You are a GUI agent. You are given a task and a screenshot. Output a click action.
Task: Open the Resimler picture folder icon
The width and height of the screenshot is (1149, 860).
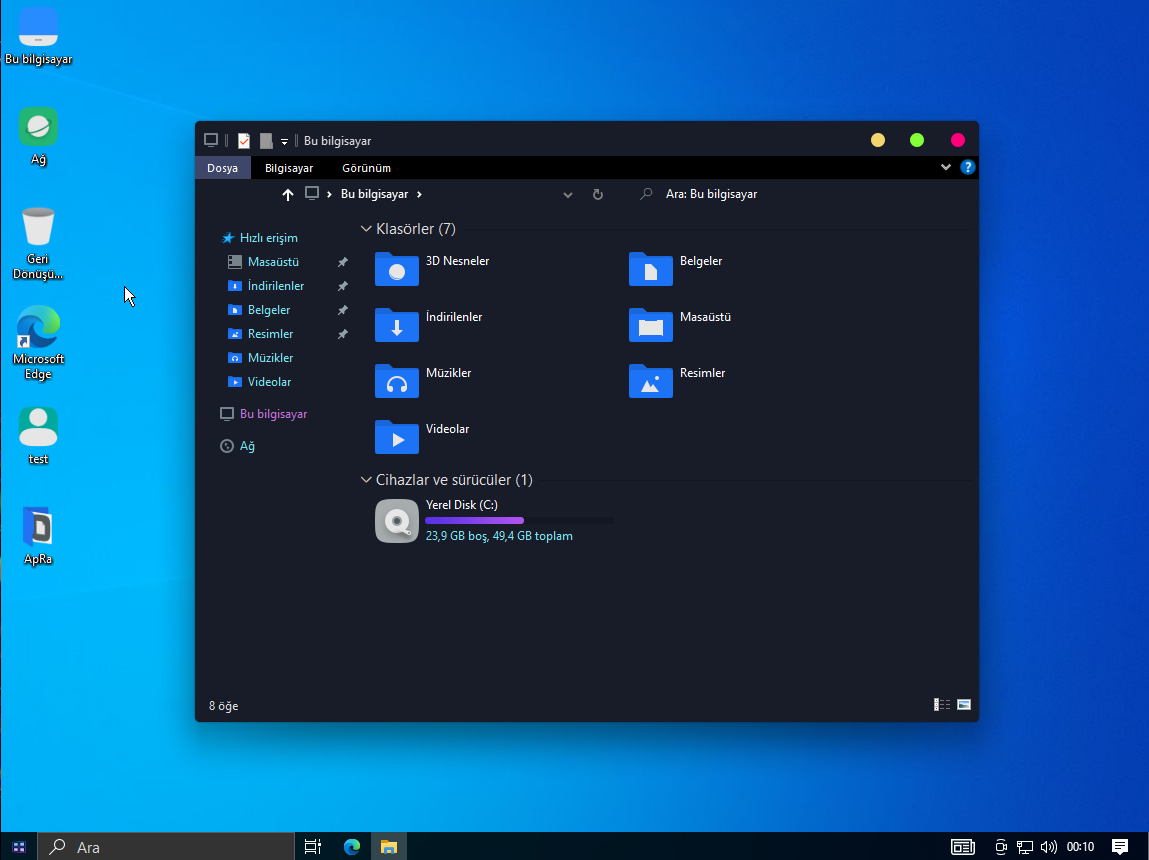[x=651, y=381]
